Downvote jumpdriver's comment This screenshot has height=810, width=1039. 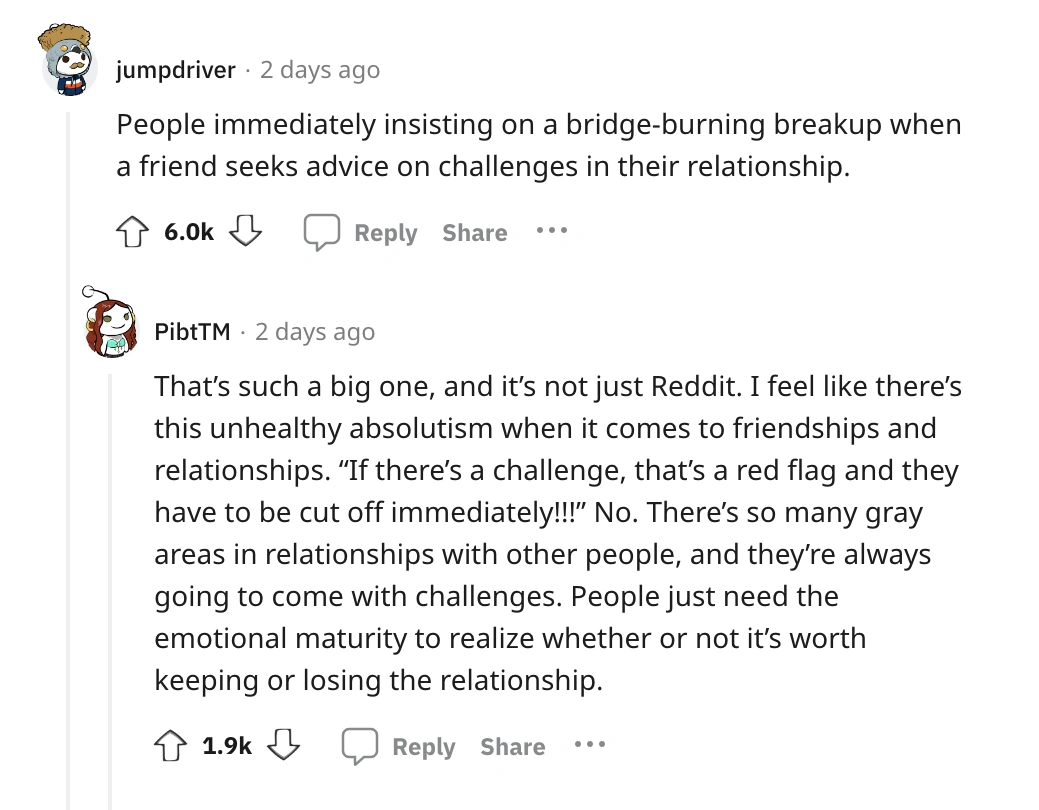(x=245, y=232)
